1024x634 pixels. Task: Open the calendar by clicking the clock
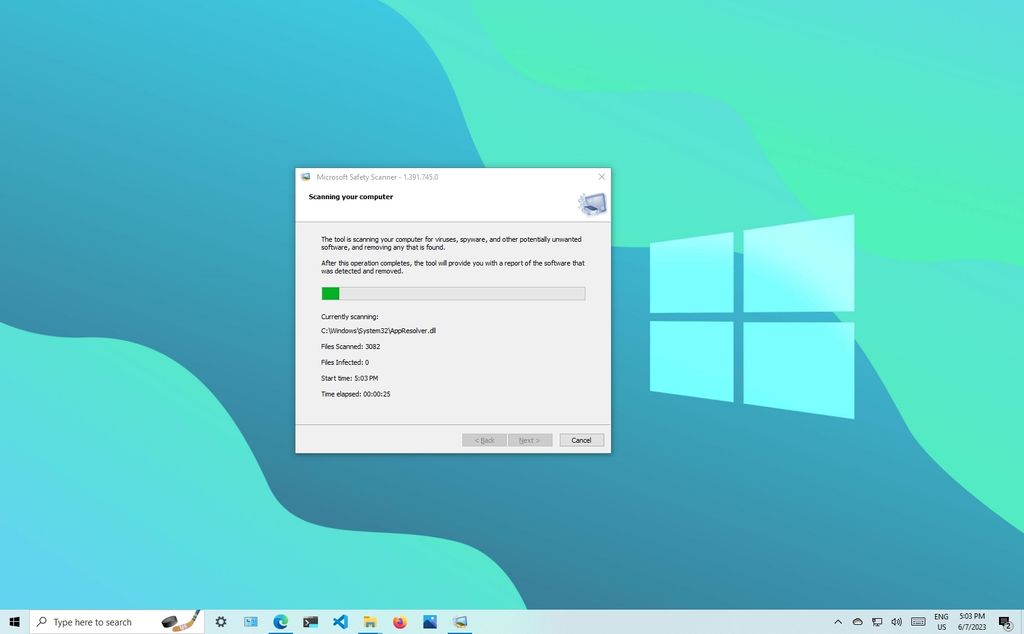(x=972, y=621)
